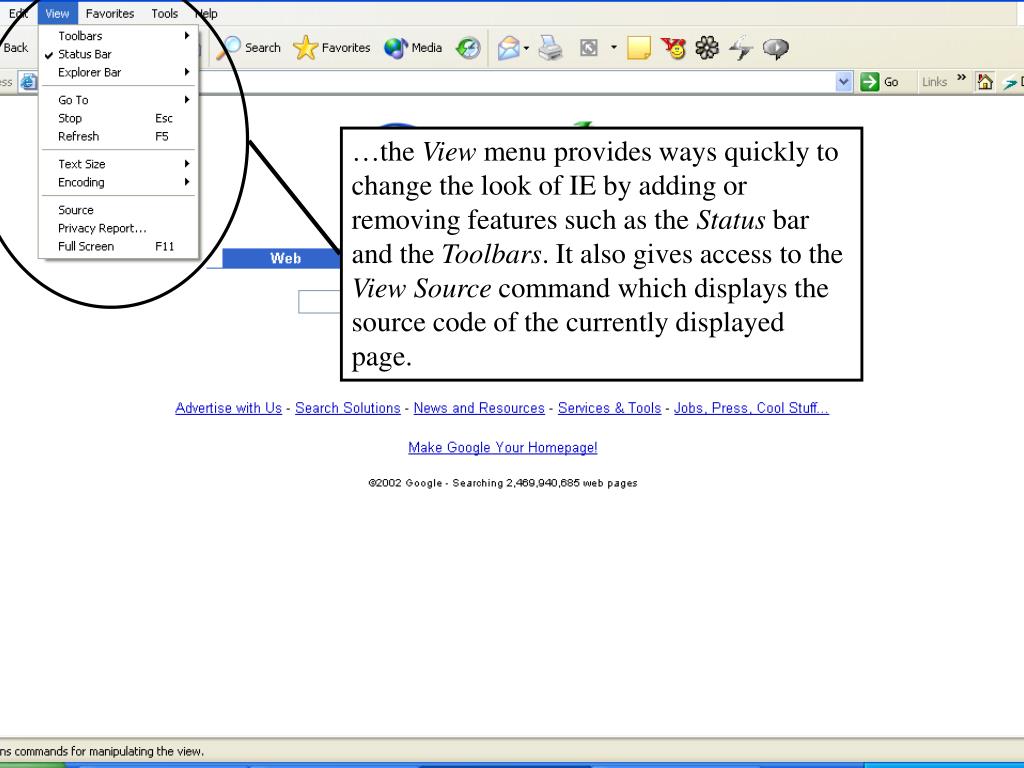Visit the Services & Tools link
This screenshot has width=1024, height=768.
coord(609,408)
